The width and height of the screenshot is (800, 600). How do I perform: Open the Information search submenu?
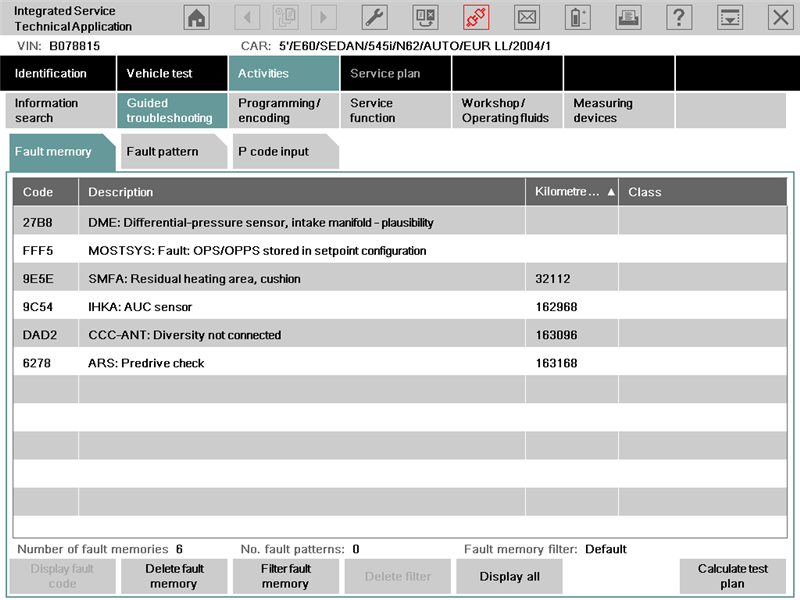[x=61, y=110]
